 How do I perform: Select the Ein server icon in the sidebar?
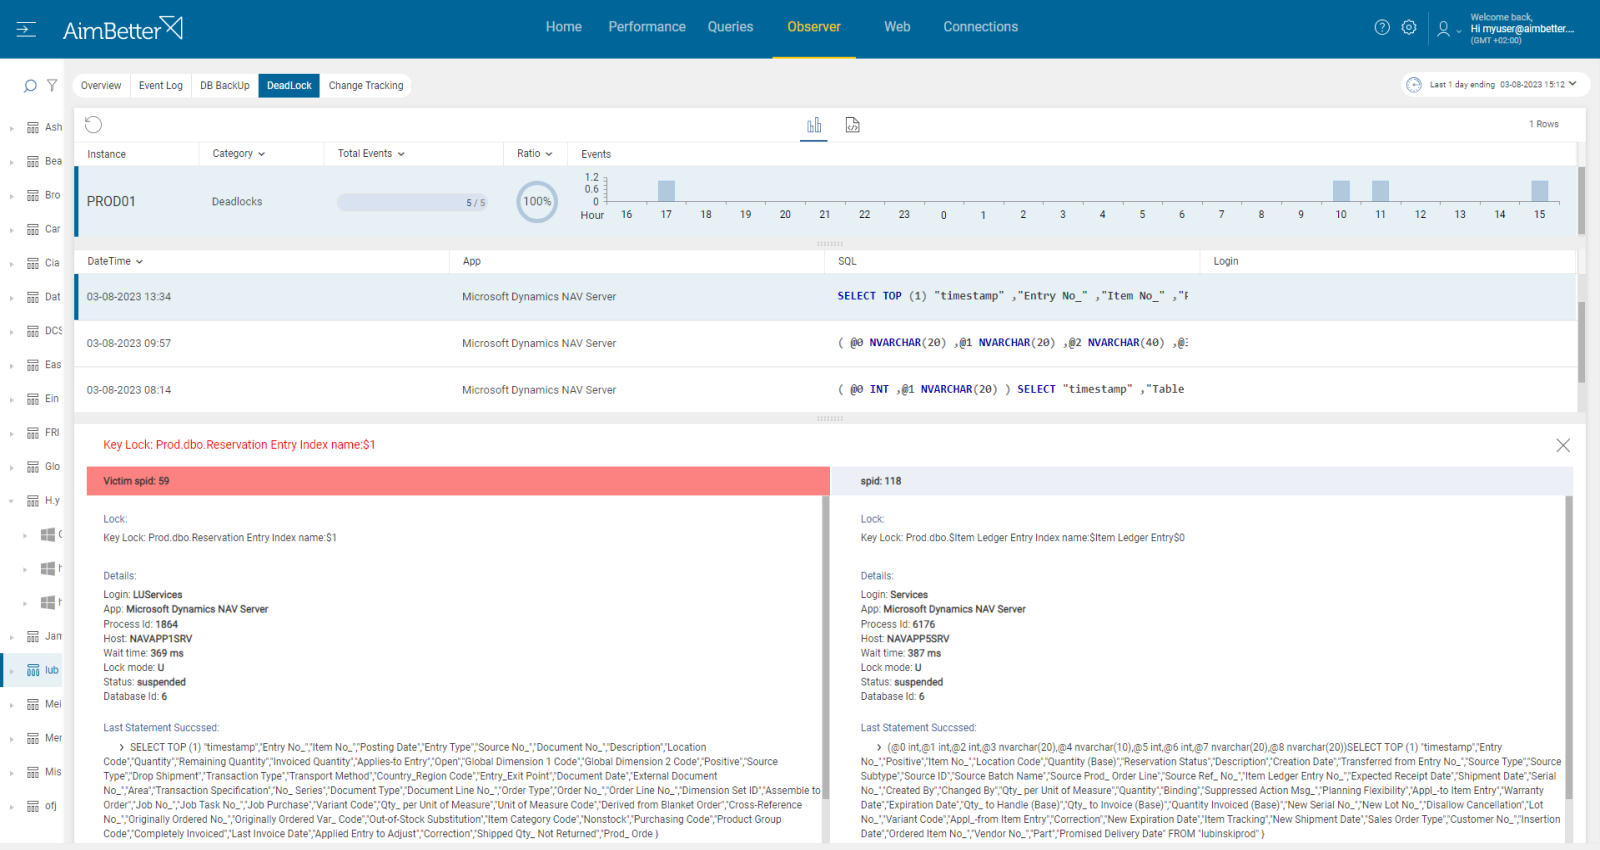click(x=33, y=400)
